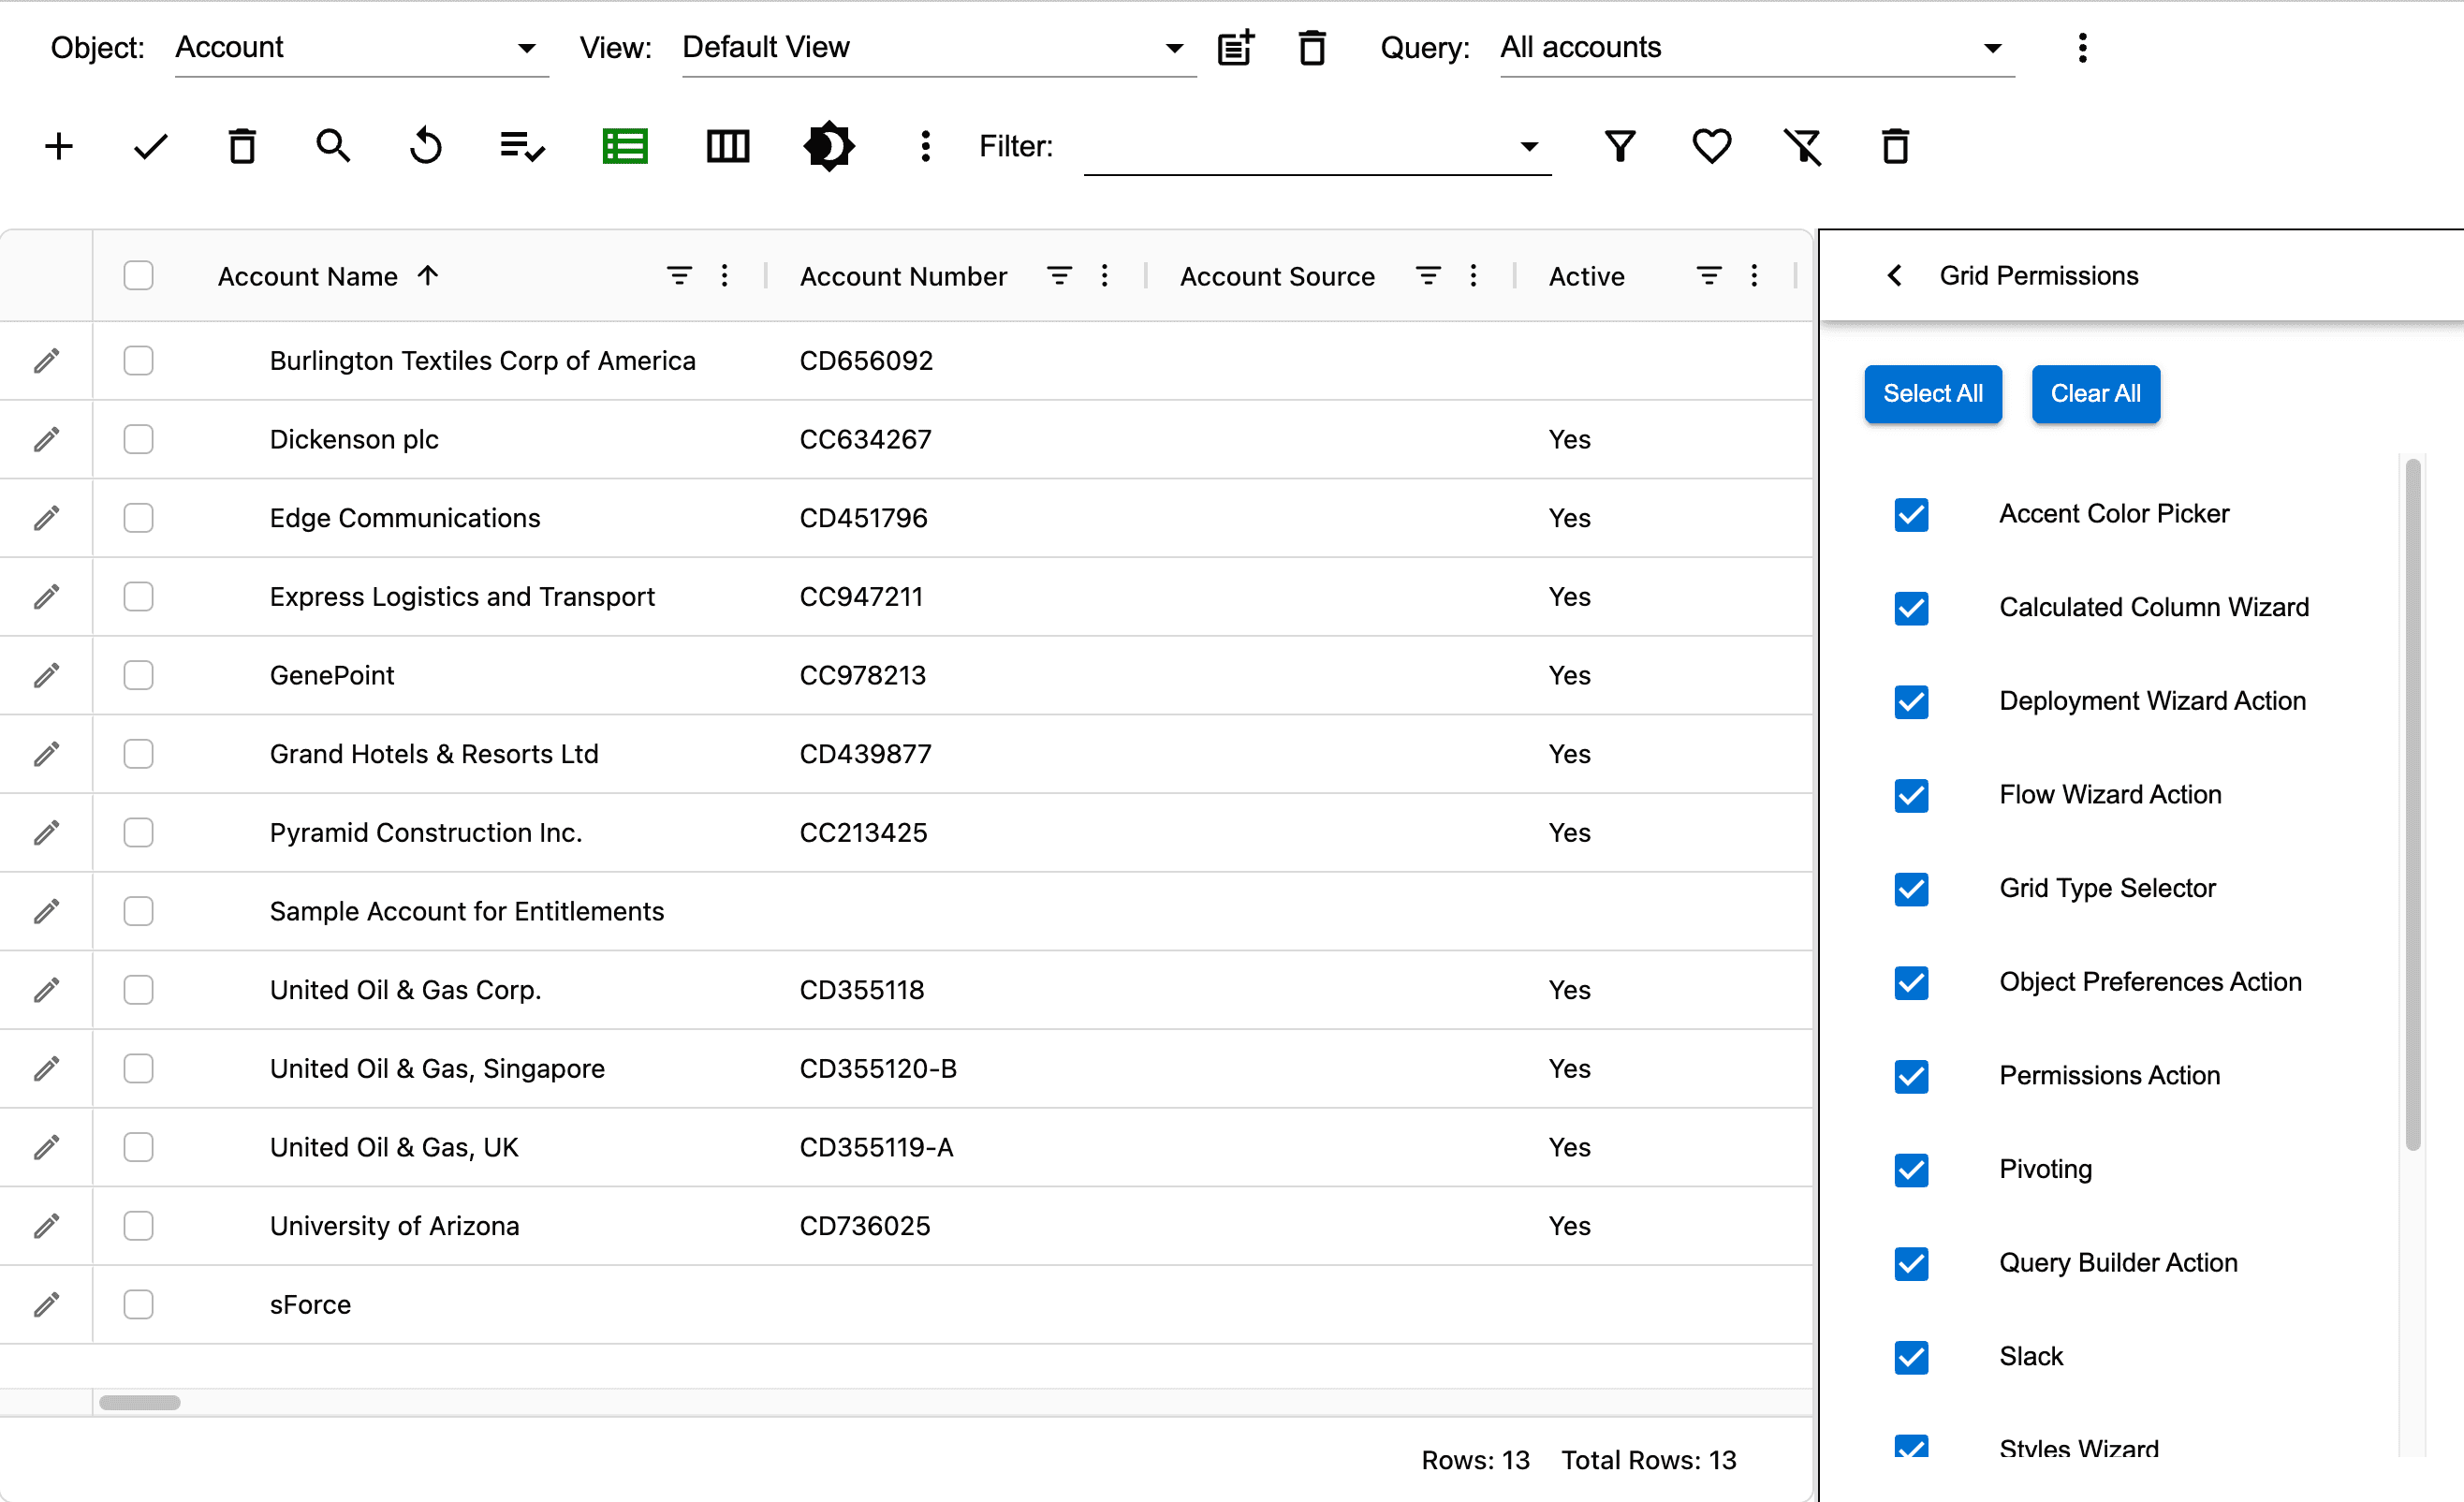Toggle the dark mode brightness icon

[828, 146]
